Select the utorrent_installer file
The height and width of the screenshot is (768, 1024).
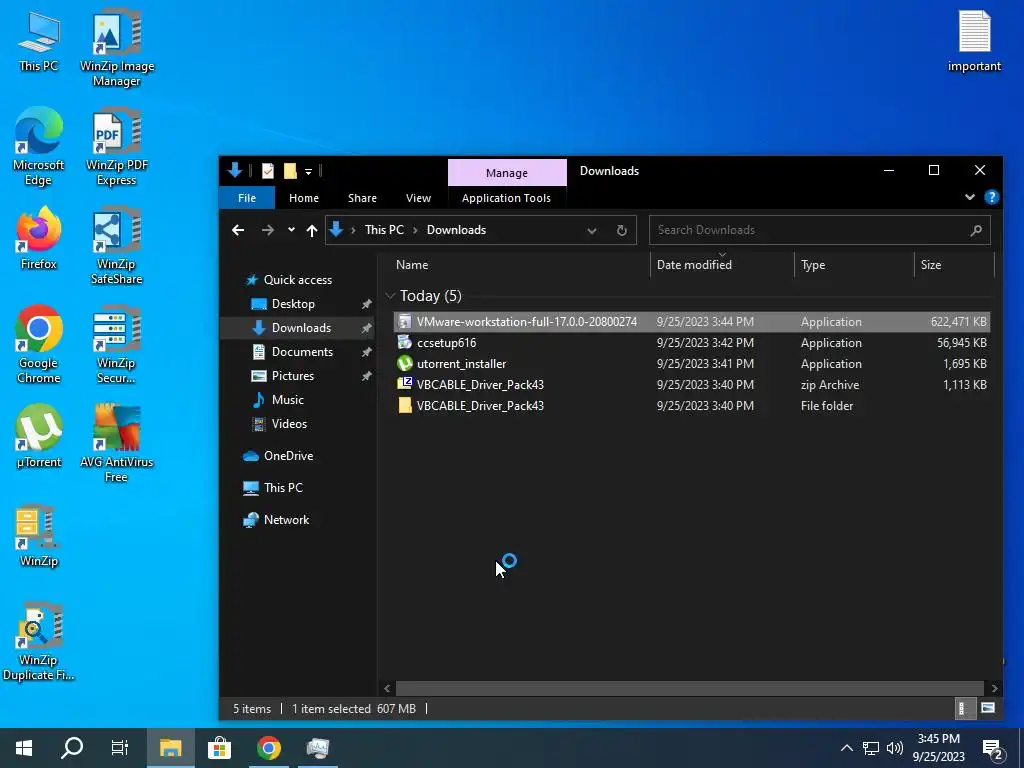pyautogui.click(x=692, y=364)
